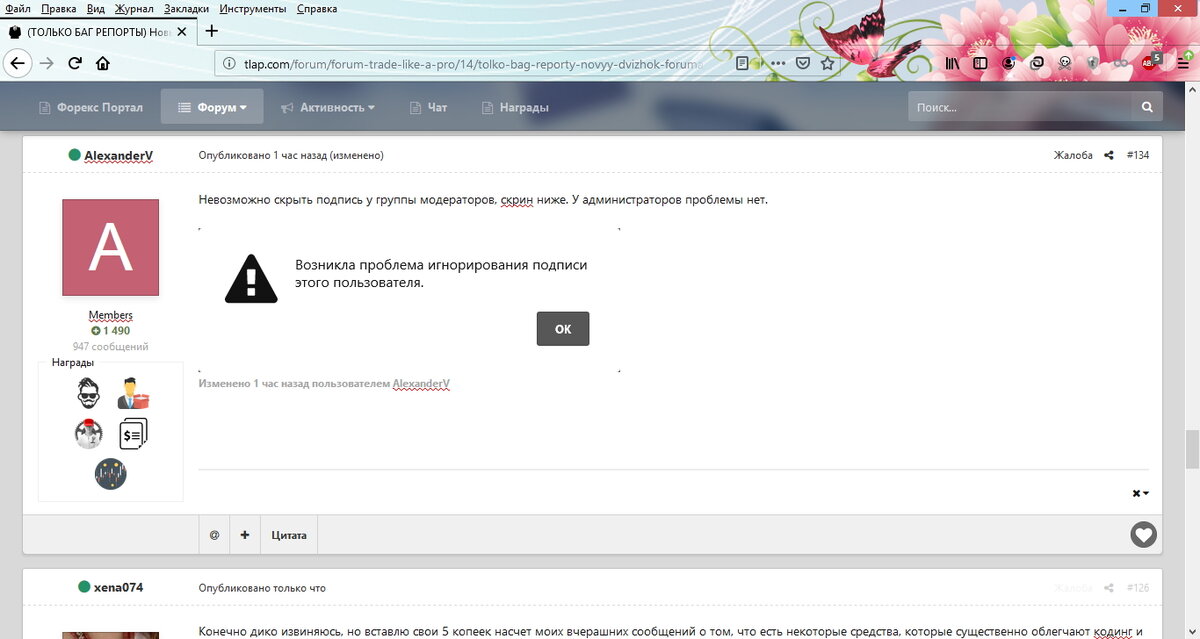Submit search with magnifier icon
The width and height of the screenshot is (1200, 639).
click(1147, 107)
